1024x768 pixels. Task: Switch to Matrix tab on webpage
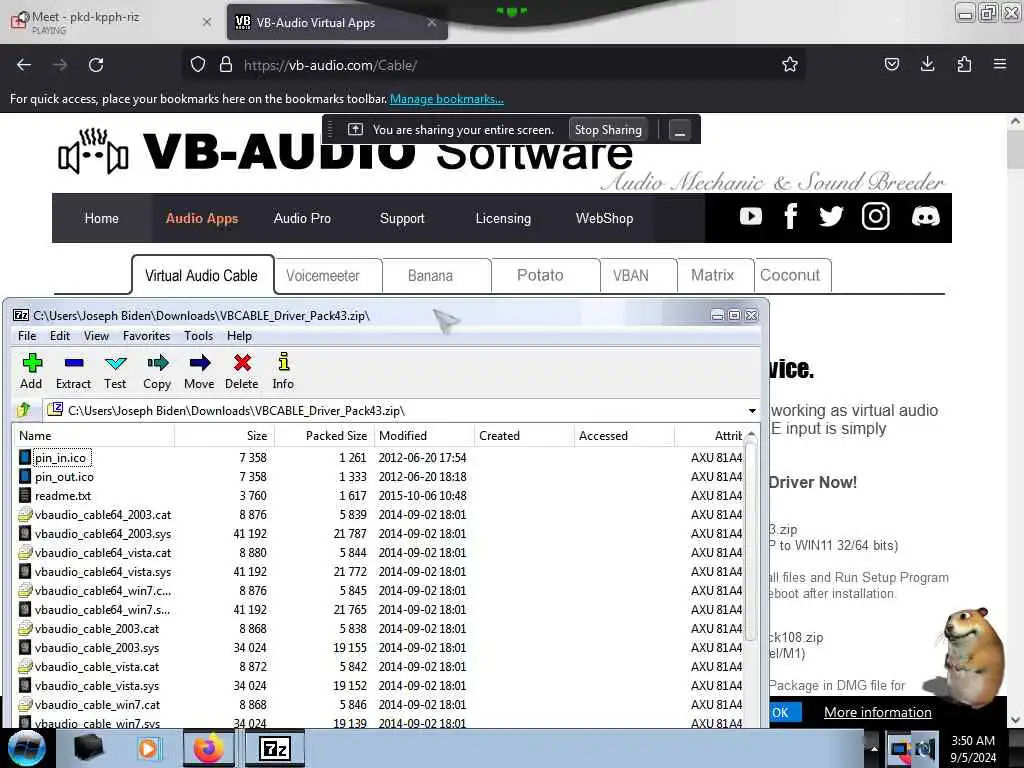tap(715, 276)
